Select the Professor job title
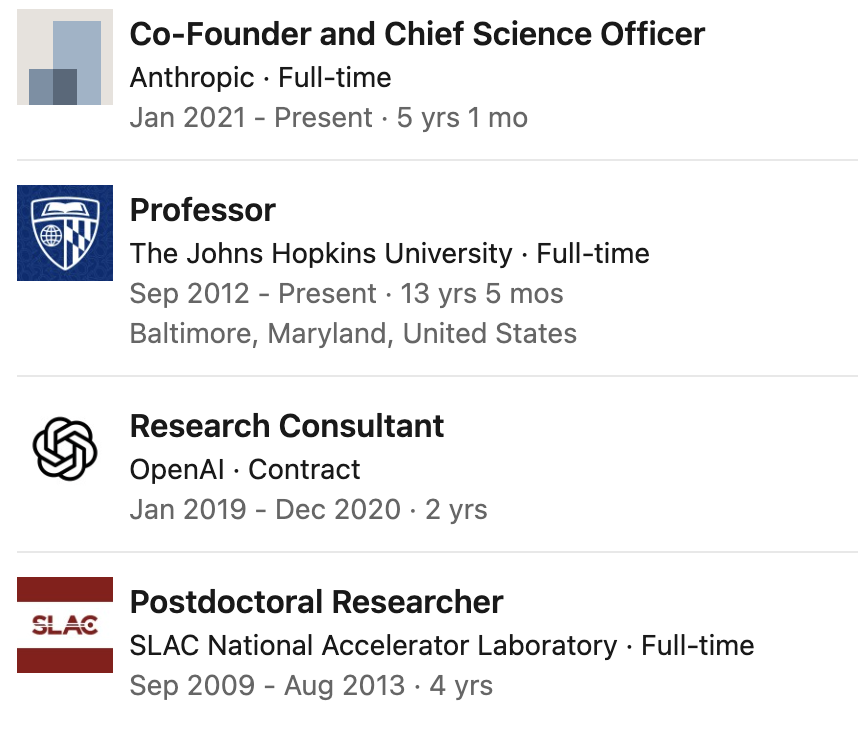 [203, 210]
